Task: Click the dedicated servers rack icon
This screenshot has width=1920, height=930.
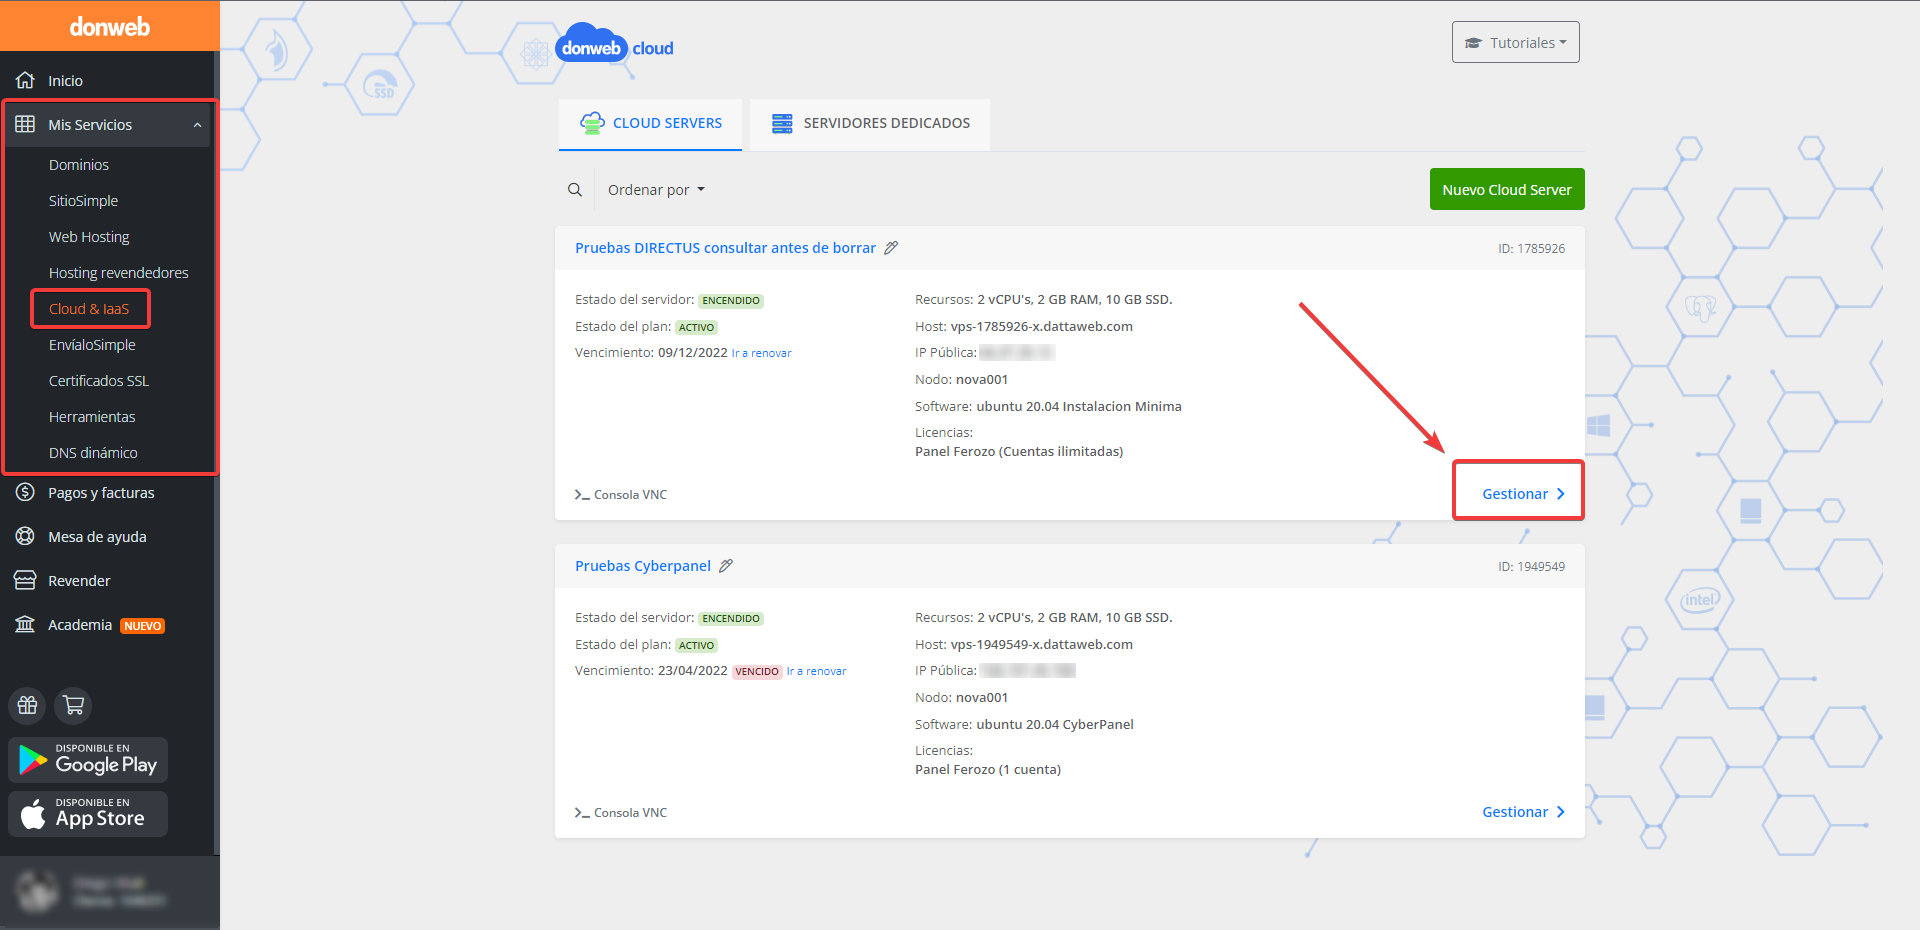Action: 782,123
